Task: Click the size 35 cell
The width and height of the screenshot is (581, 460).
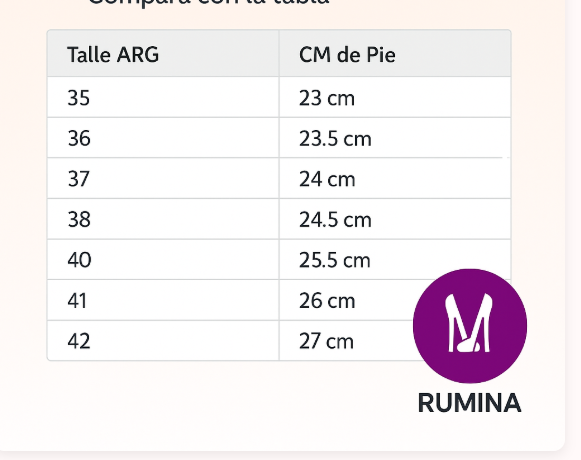Action: pyautogui.click(x=163, y=97)
